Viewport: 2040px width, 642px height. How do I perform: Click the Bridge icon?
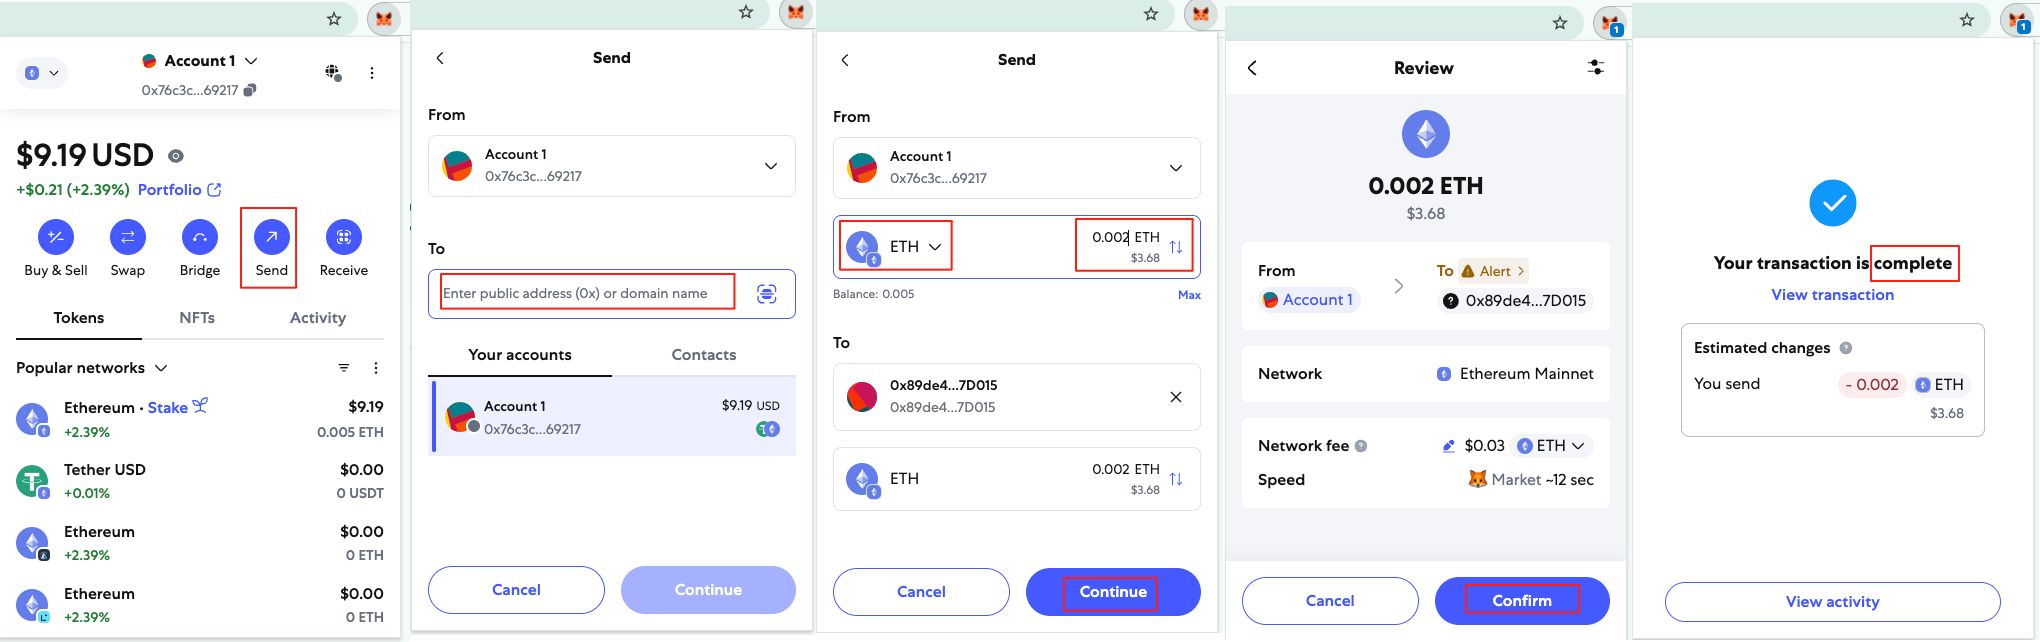200,237
